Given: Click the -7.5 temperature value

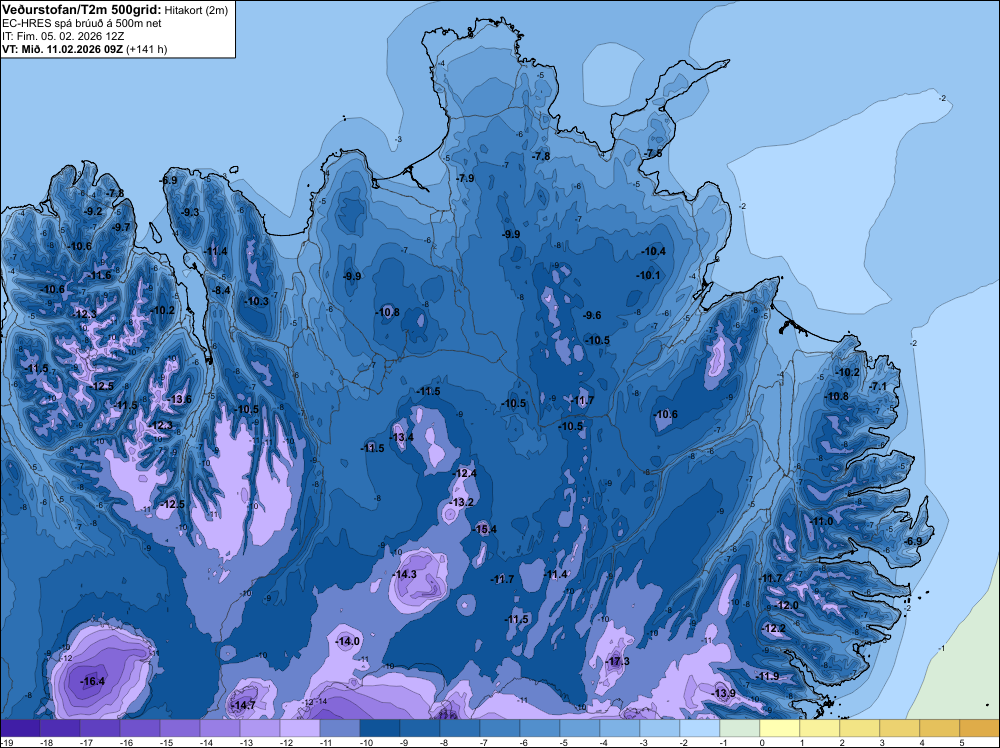Looking at the screenshot, I should [652, 153].
